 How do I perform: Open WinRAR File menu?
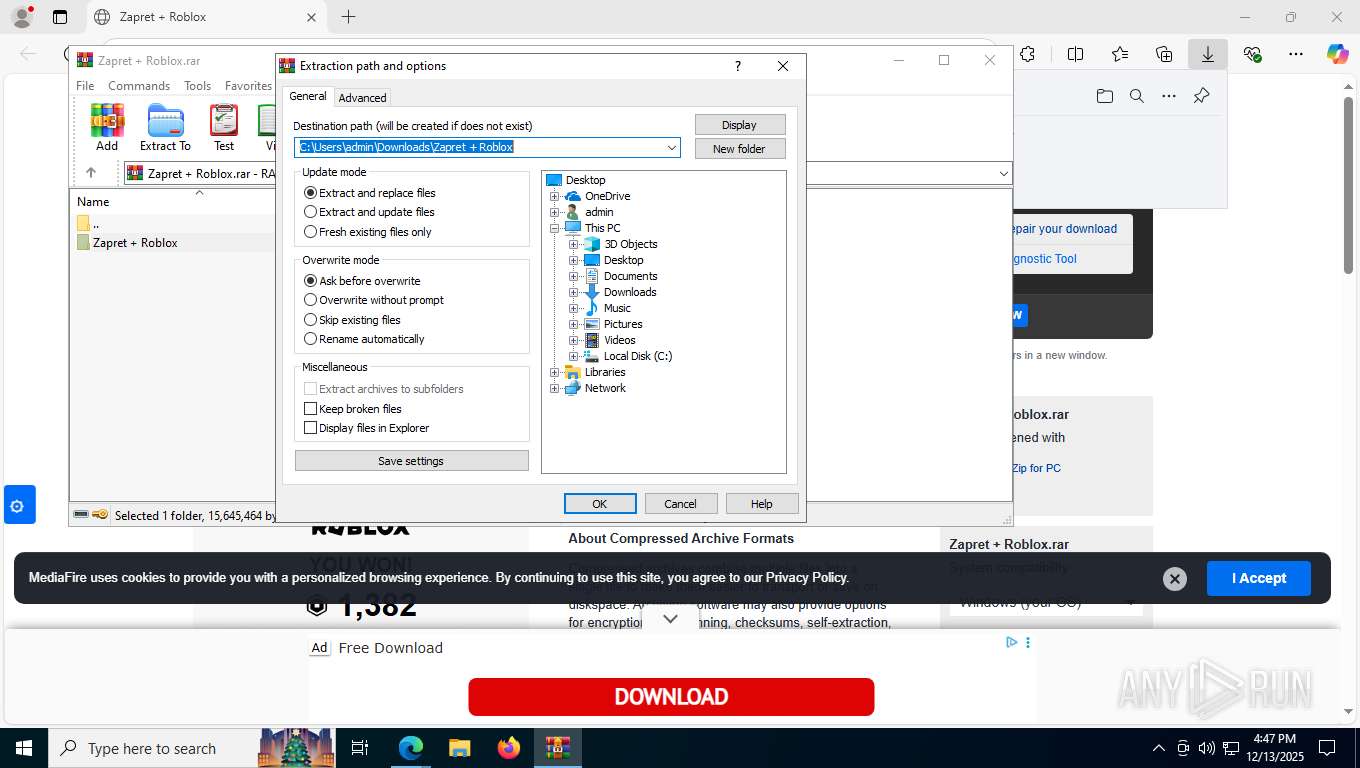coord(85,86)
